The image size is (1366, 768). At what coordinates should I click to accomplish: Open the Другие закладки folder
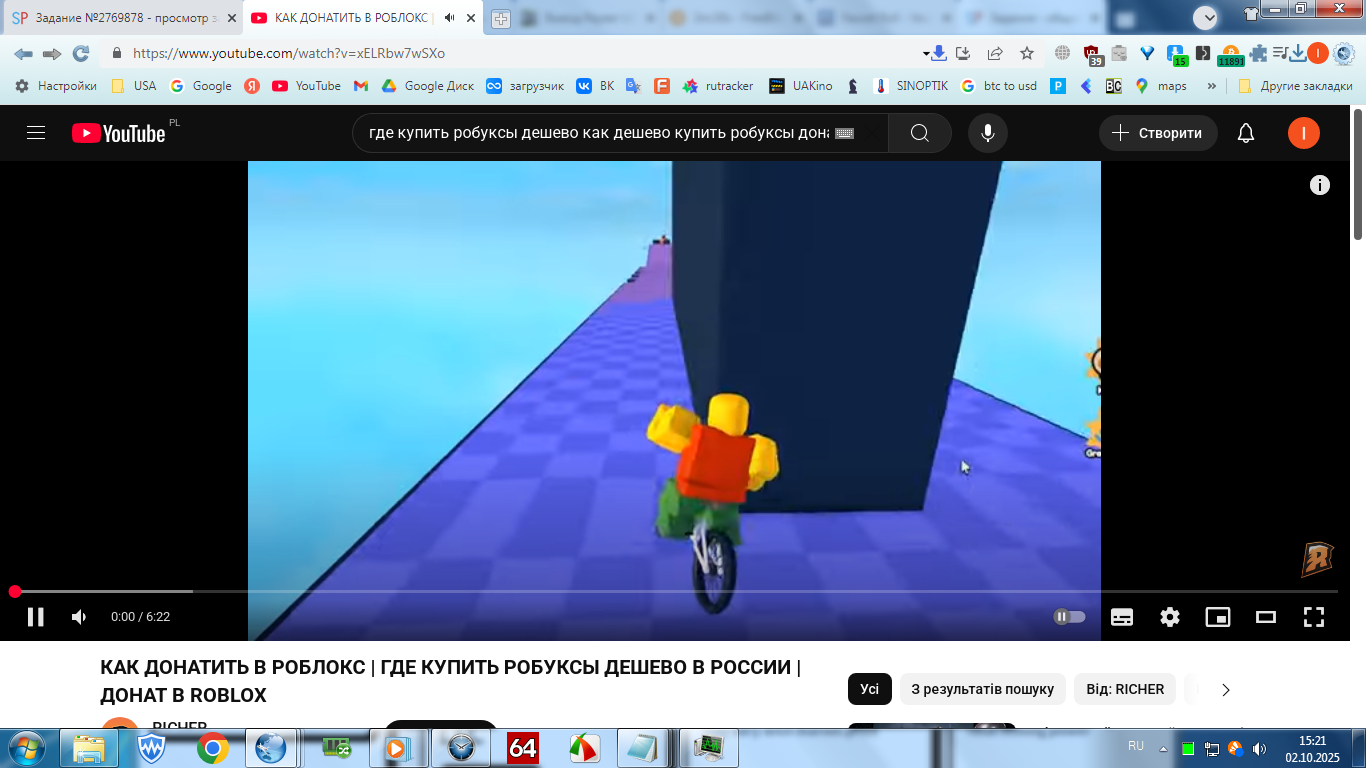point(1295,86)
